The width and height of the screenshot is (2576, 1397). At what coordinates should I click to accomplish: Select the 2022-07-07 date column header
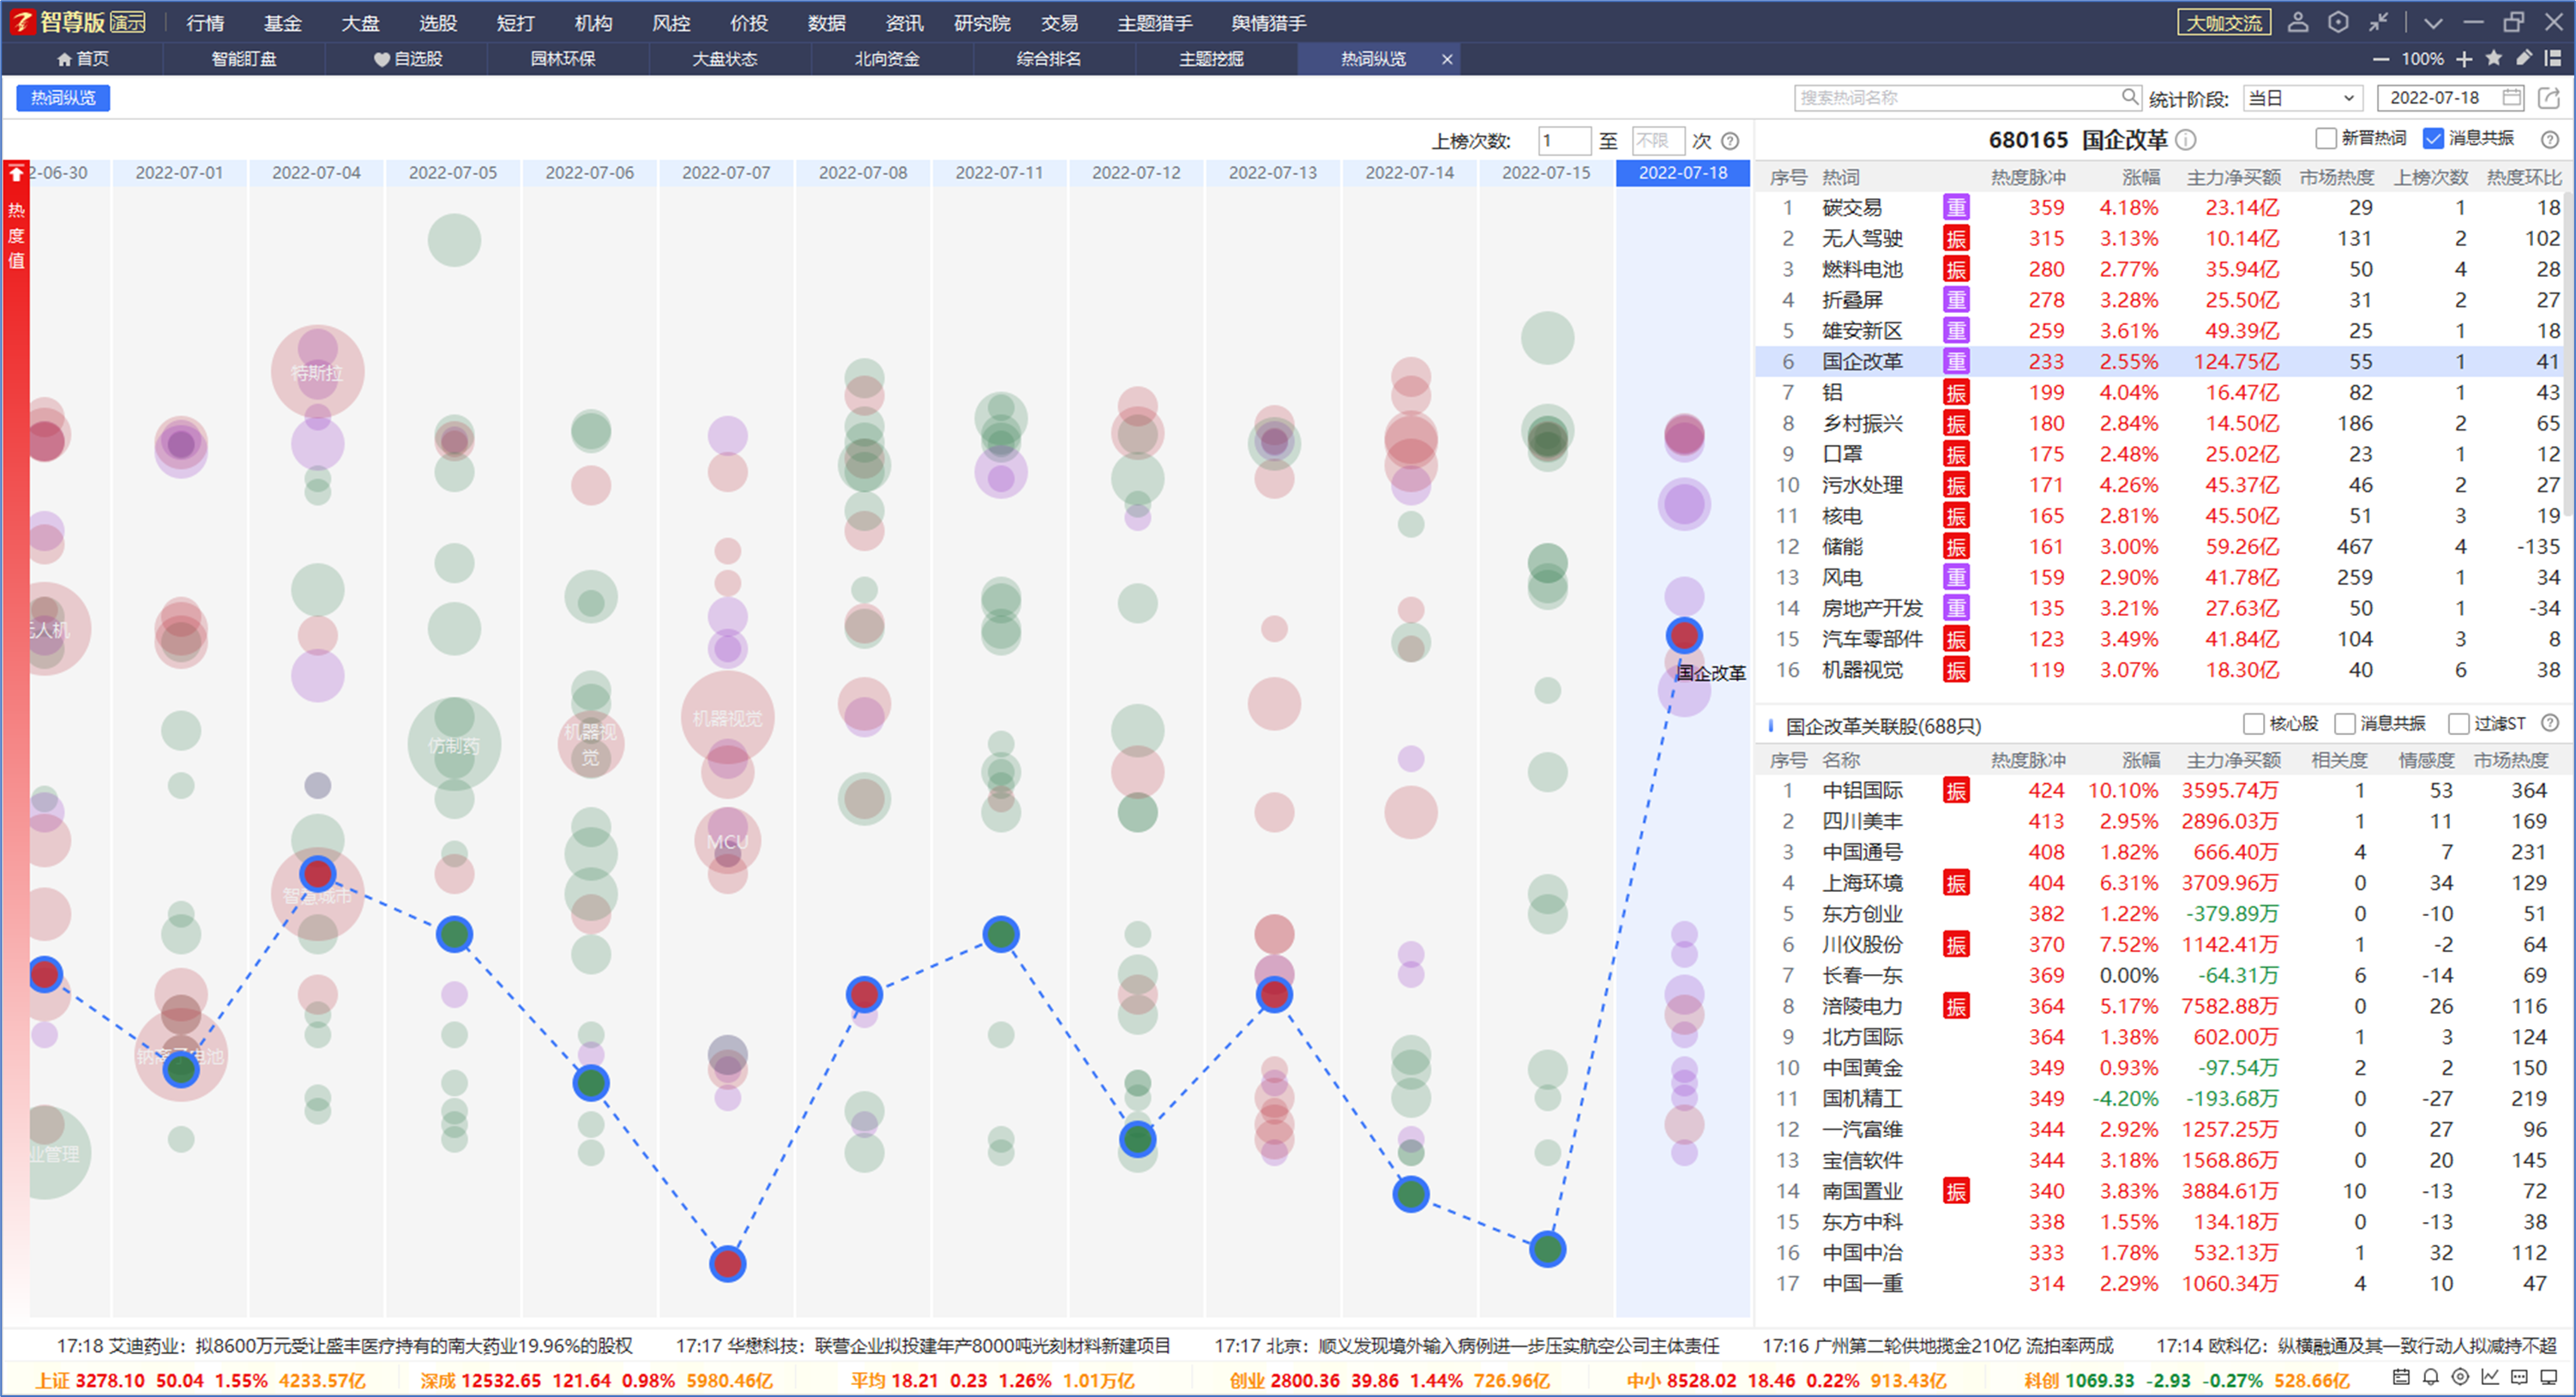tap(727, 173)
